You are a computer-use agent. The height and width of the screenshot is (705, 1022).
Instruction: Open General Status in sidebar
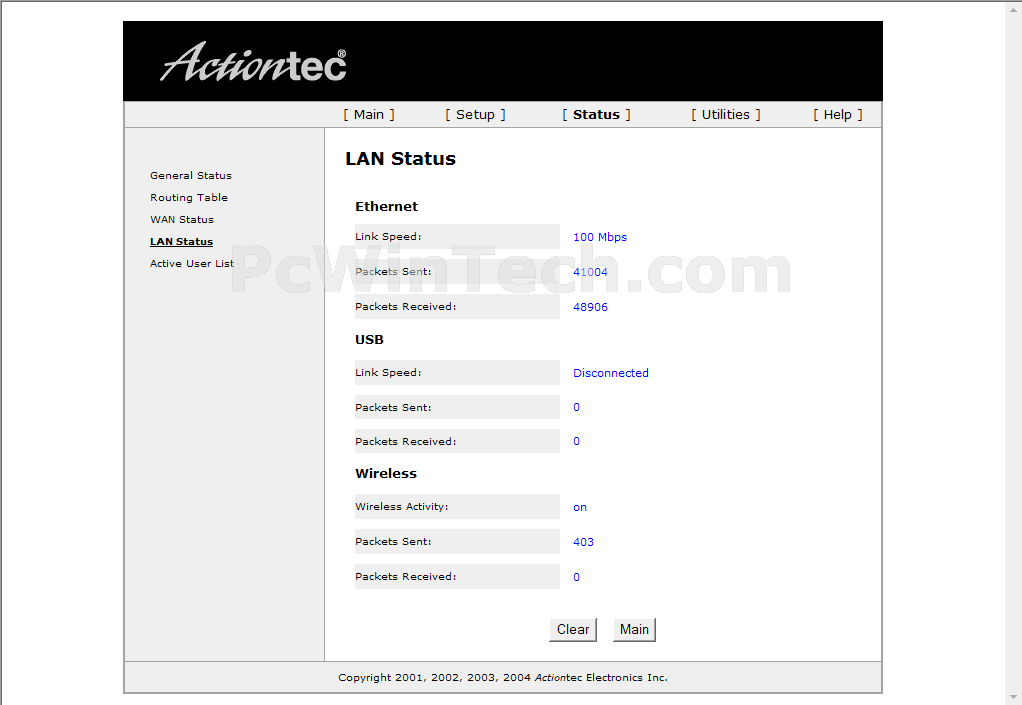click(191, 175)
